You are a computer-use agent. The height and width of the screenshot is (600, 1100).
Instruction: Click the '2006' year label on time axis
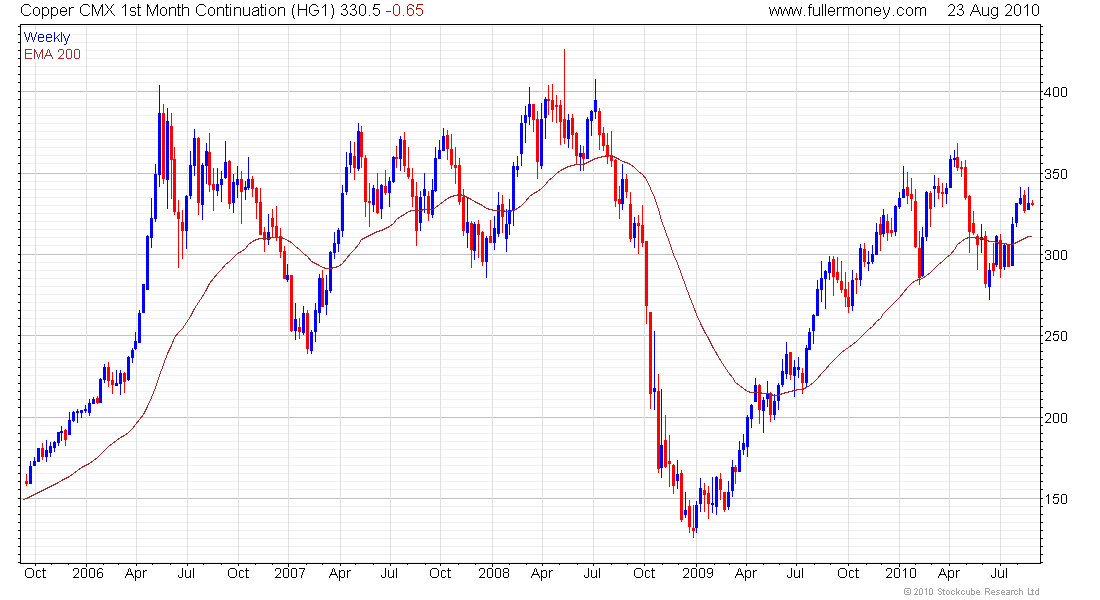point(88,573)
